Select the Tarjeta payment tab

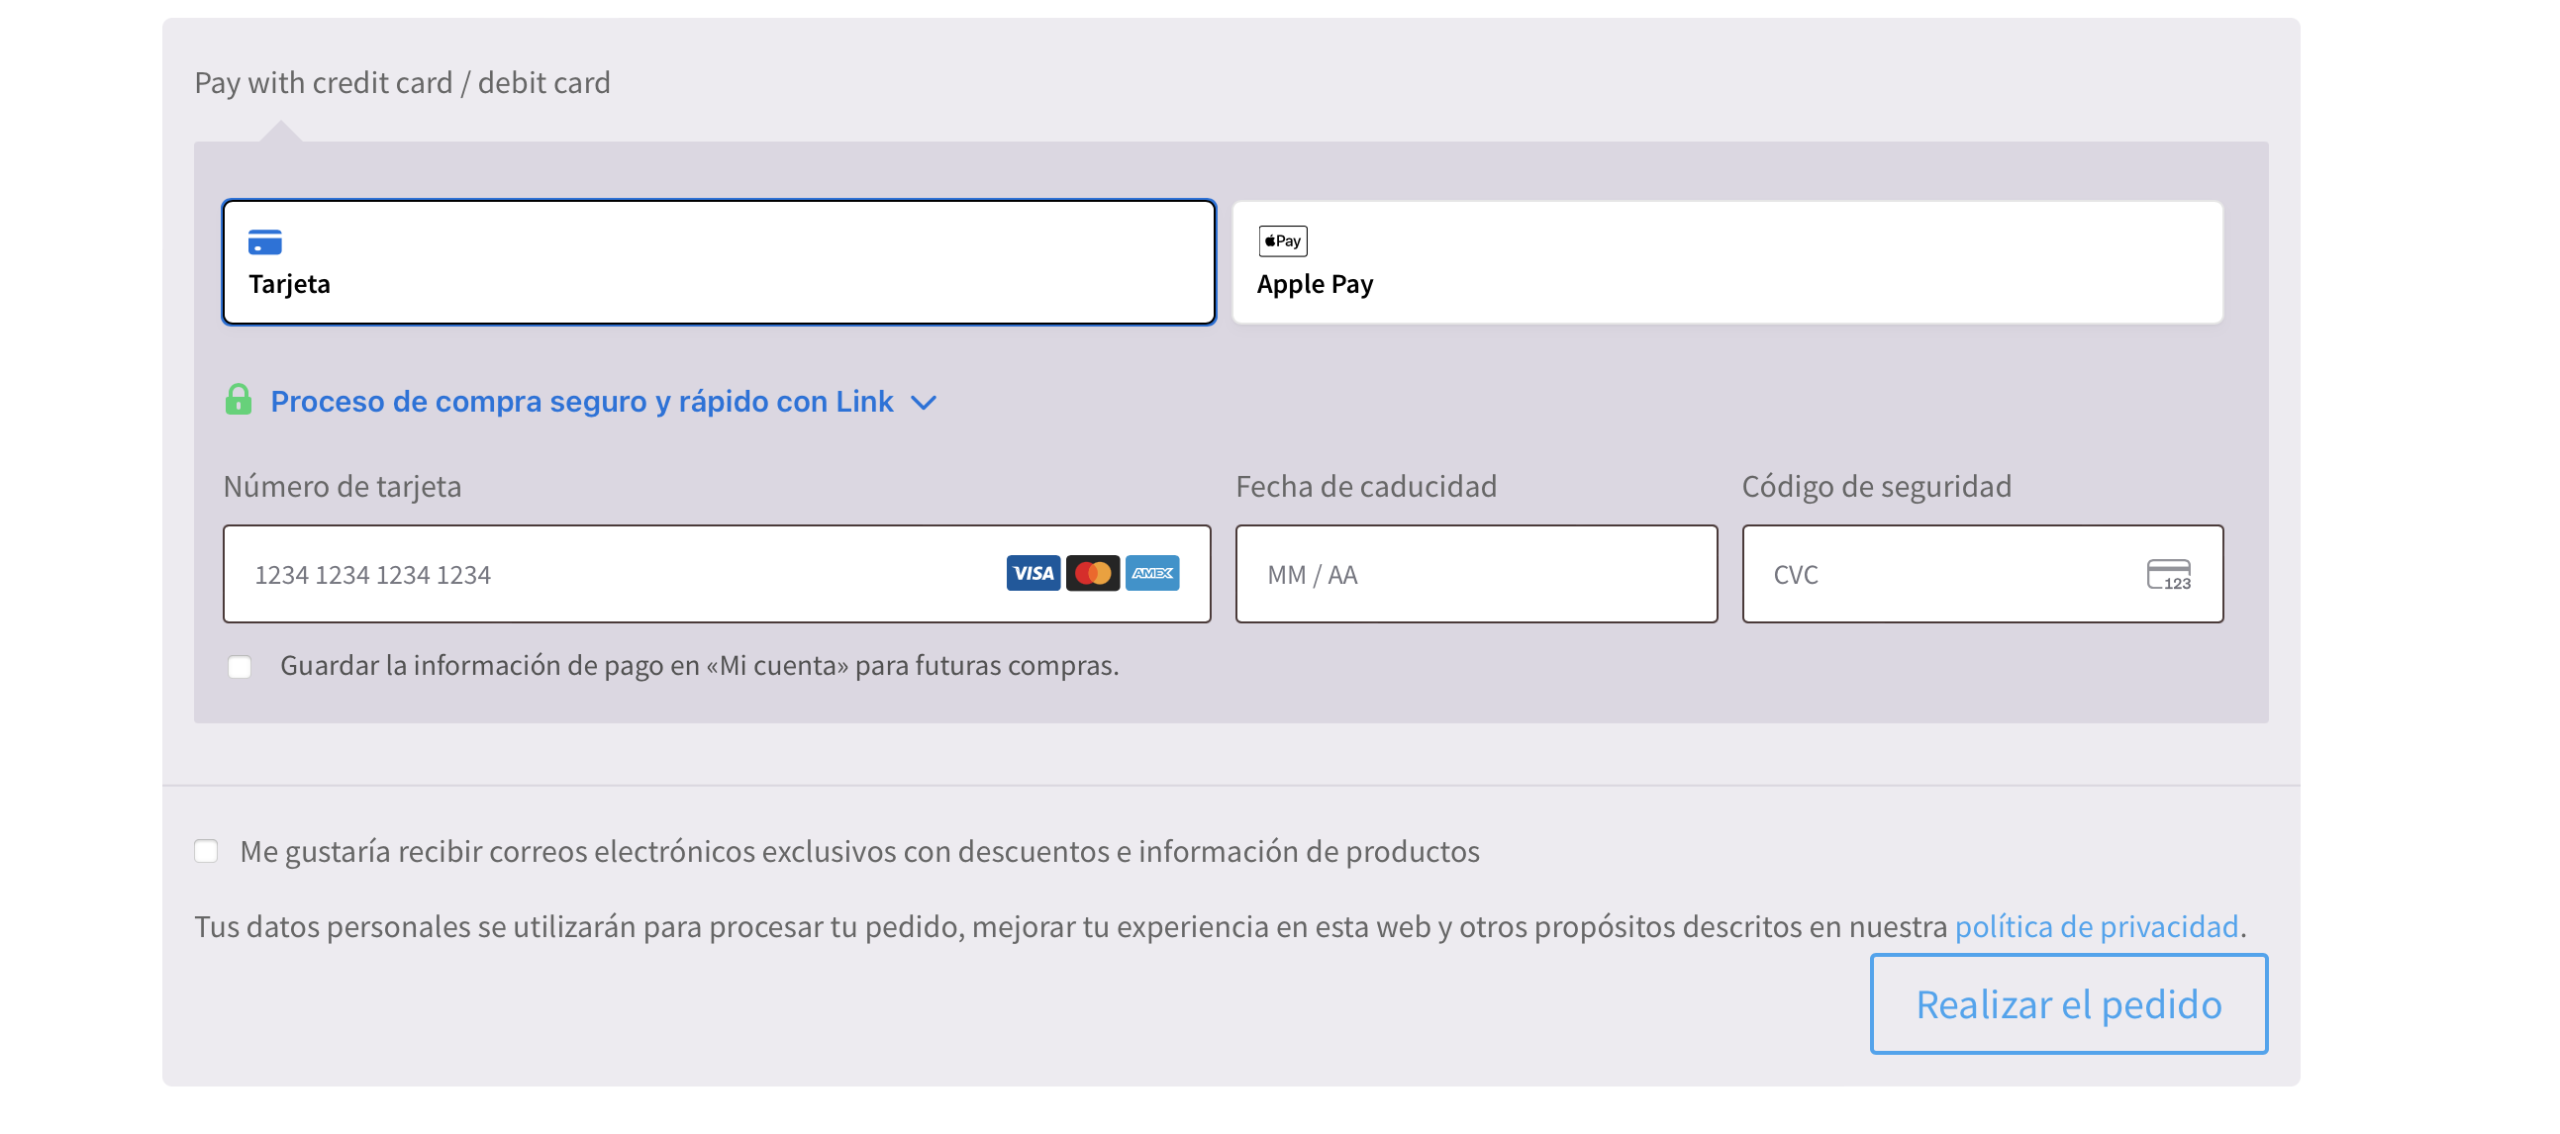click(718, 262)
